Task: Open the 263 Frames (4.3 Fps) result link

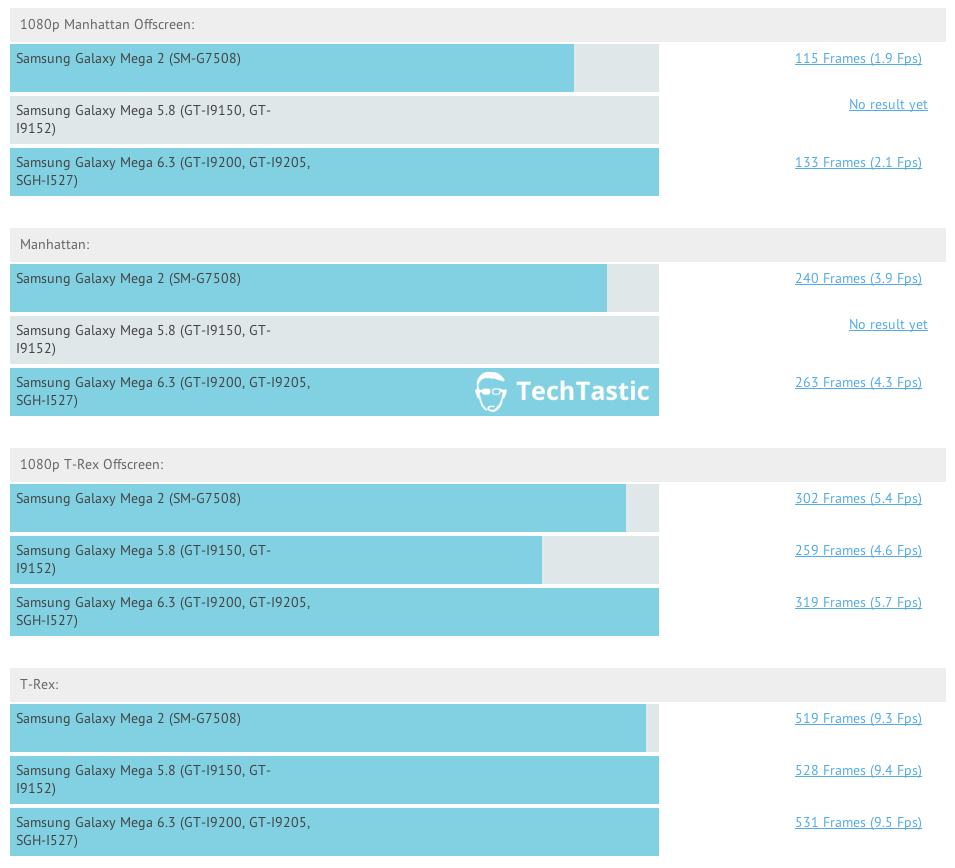Action: [x=858, y=383]
